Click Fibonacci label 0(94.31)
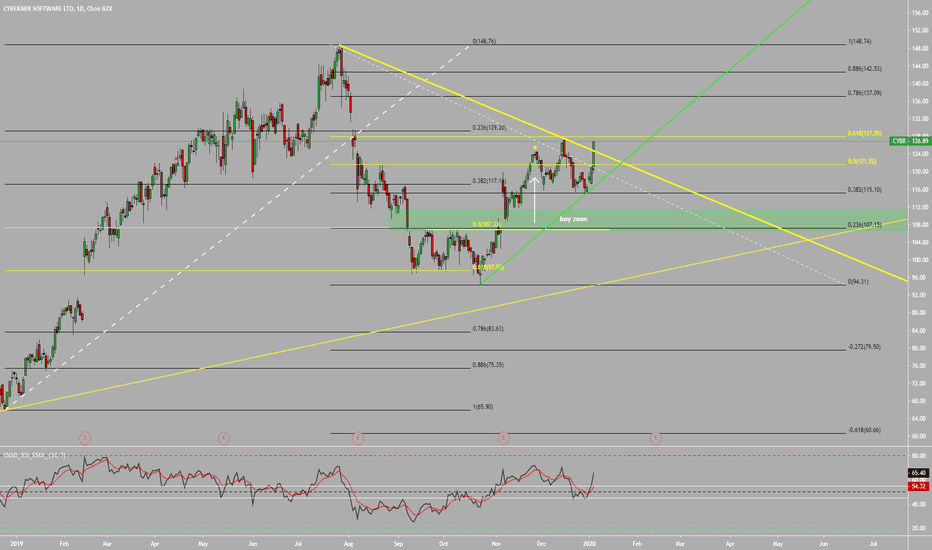This screenshot has width=932, height=550. click(858, 282)
